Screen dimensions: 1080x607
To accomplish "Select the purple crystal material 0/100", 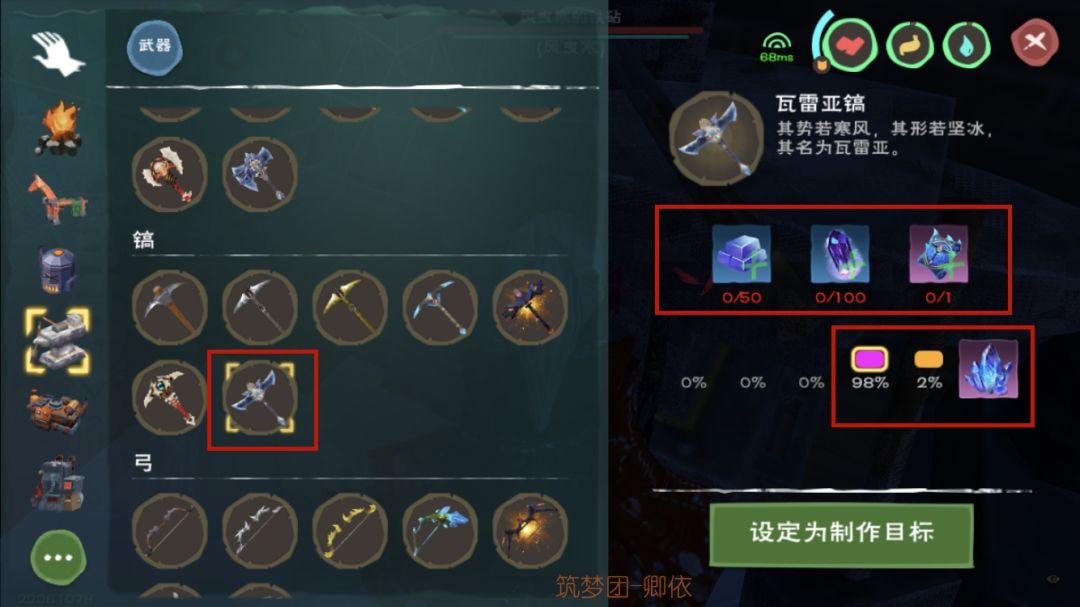I will [x=840, y=254].
